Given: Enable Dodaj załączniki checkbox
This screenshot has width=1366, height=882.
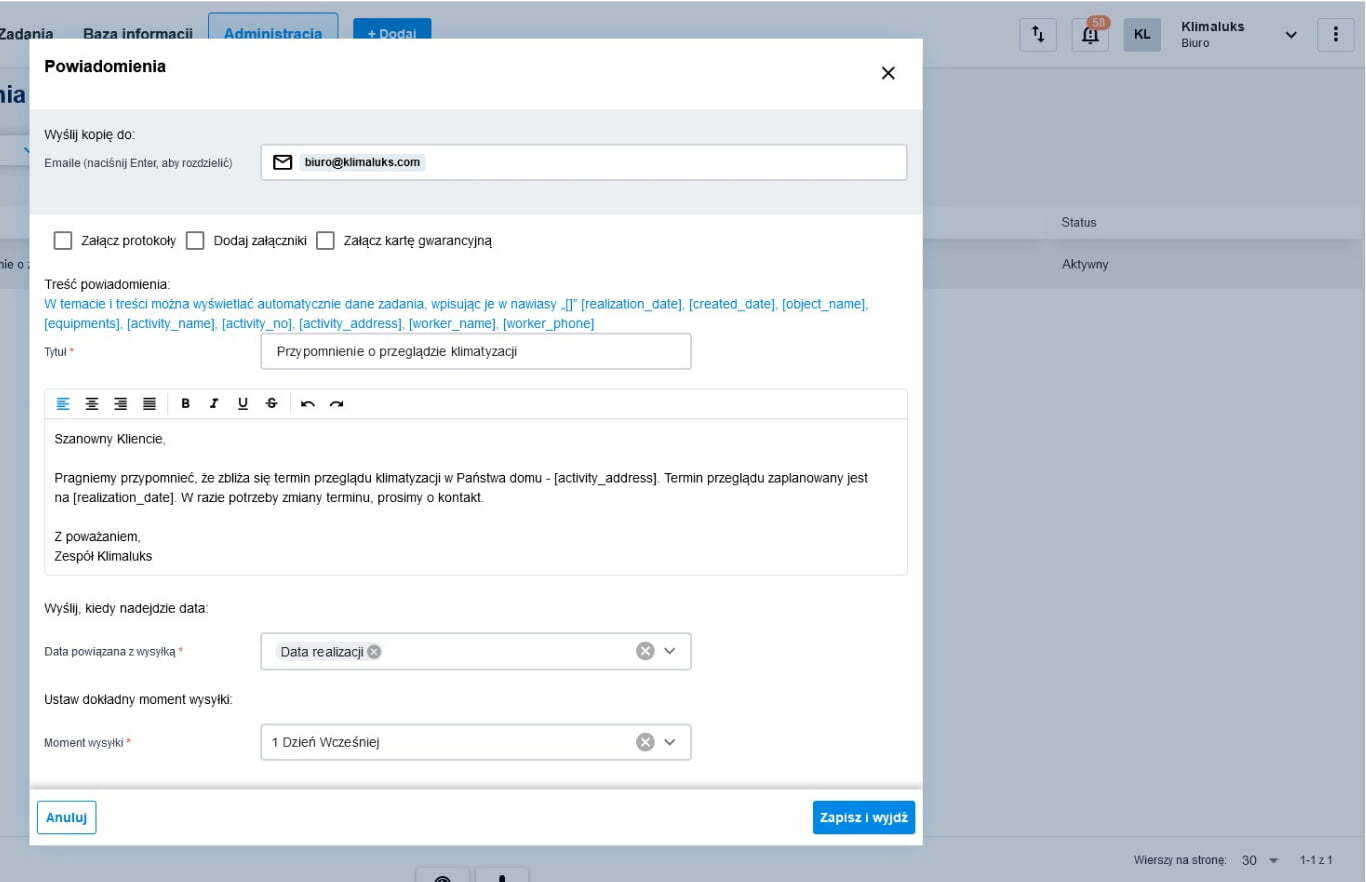Looking at the screenshot, I should (195, 241).
